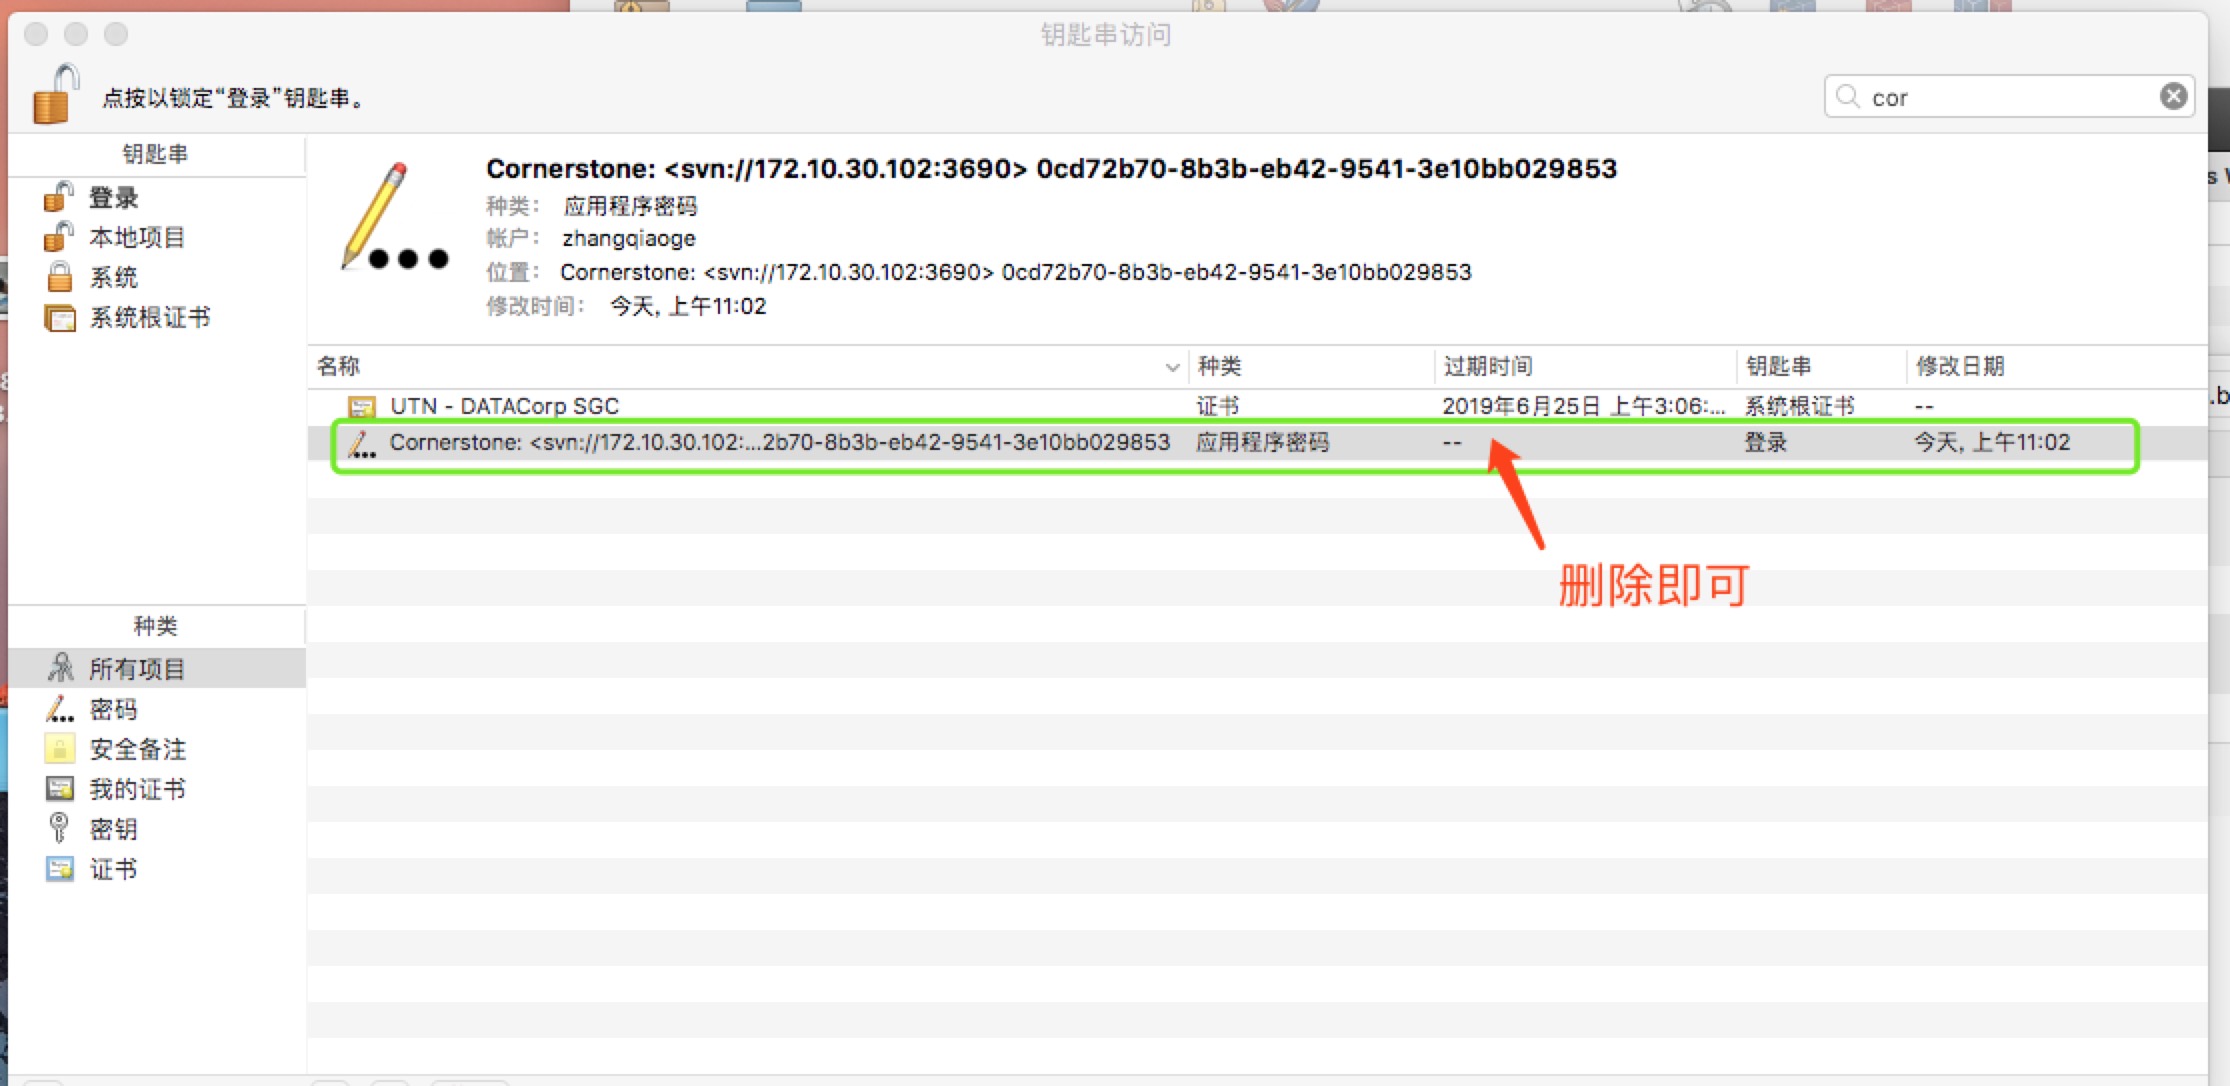Click the 修改时间 value 今天, 上午11:02 in details
2230x1086 pixels.
[x=688, y=306]
